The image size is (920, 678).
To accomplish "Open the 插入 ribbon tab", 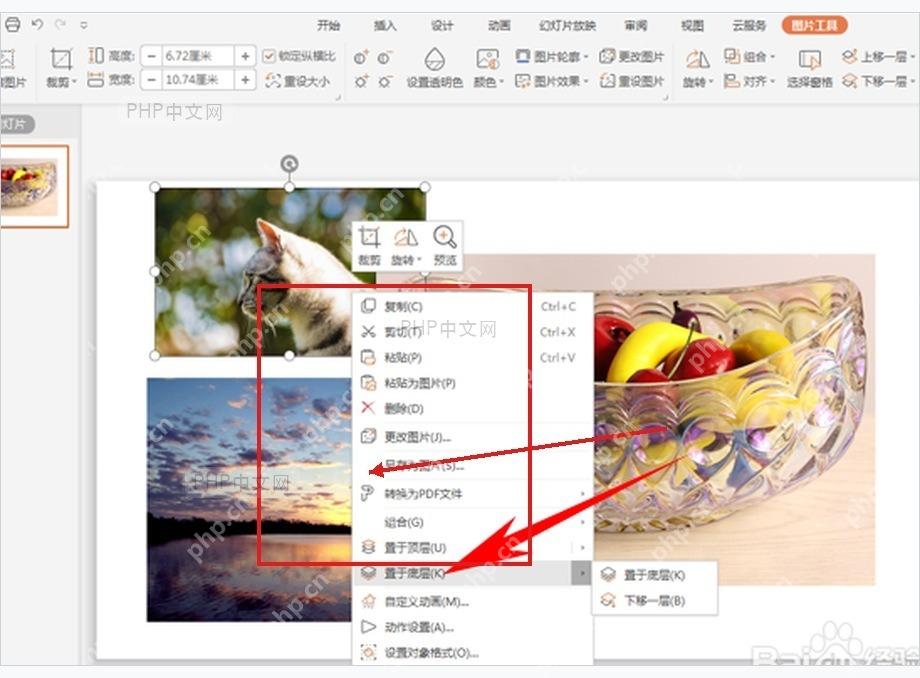I will pyautogui.click(x=385, y=25).
